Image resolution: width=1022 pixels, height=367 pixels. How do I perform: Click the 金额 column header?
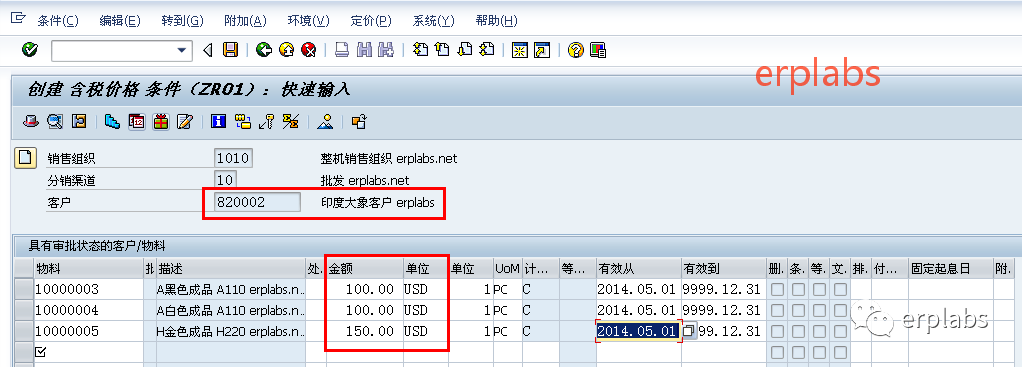(x=365, y=268)
